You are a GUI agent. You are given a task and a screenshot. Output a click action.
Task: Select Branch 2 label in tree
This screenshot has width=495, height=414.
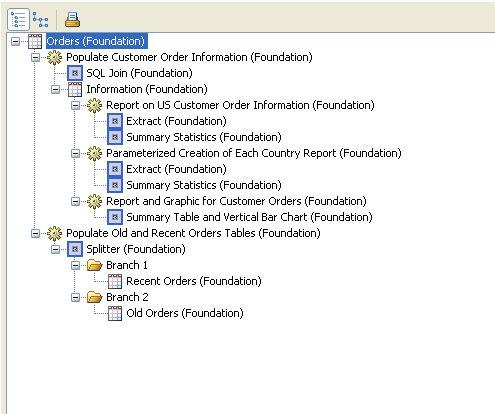pos(127,297)
